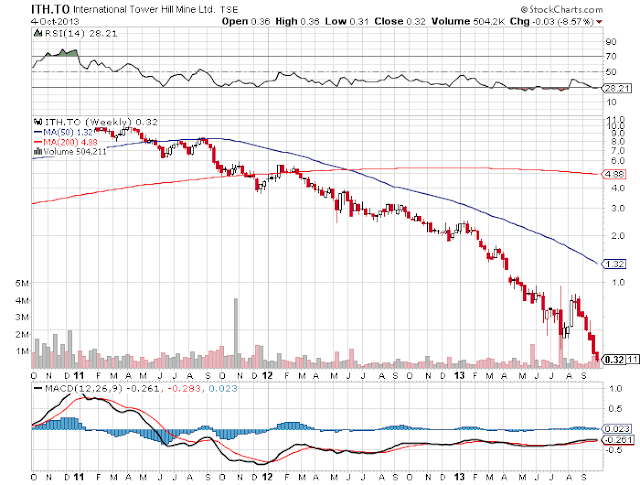Viewport: 640px width, 485px height.
Task: Click the 4-Oct-2013 date label
Action: click(55, 21)
